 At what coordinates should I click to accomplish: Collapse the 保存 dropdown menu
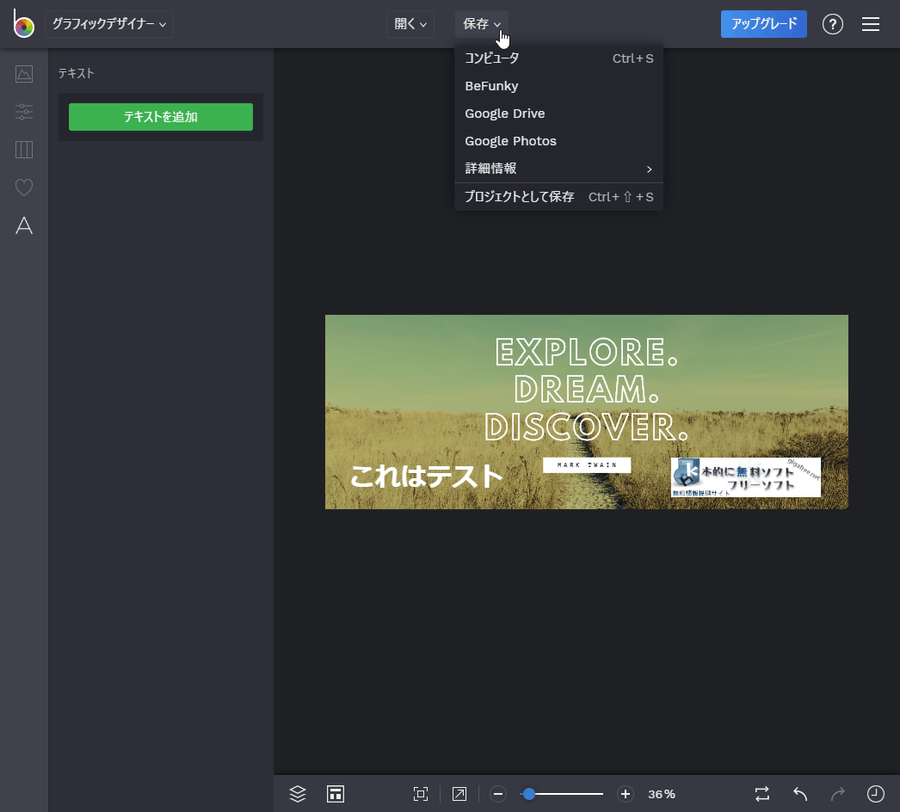(482, 24)
